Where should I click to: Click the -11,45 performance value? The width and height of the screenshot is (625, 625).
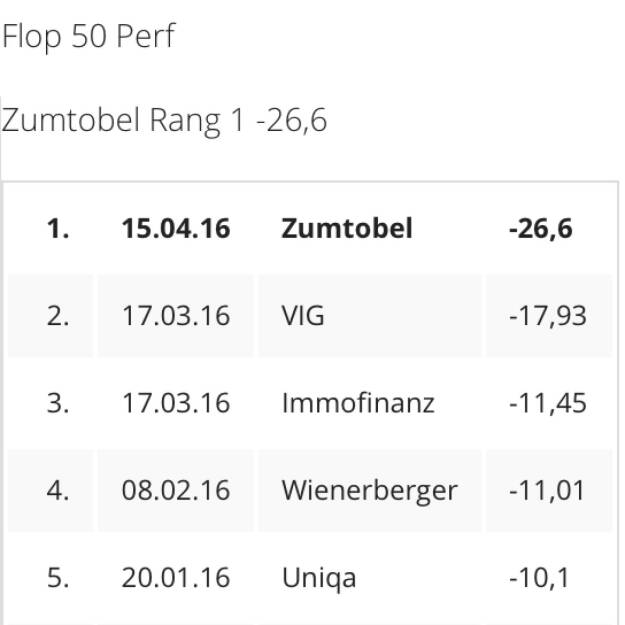(x=547, y=403)
